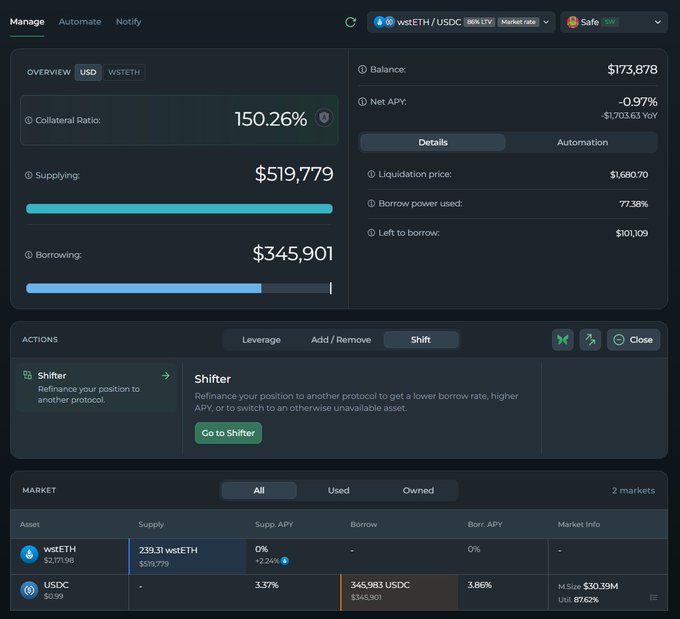Click the Shifter swap icon in the left card

point(27,375)
